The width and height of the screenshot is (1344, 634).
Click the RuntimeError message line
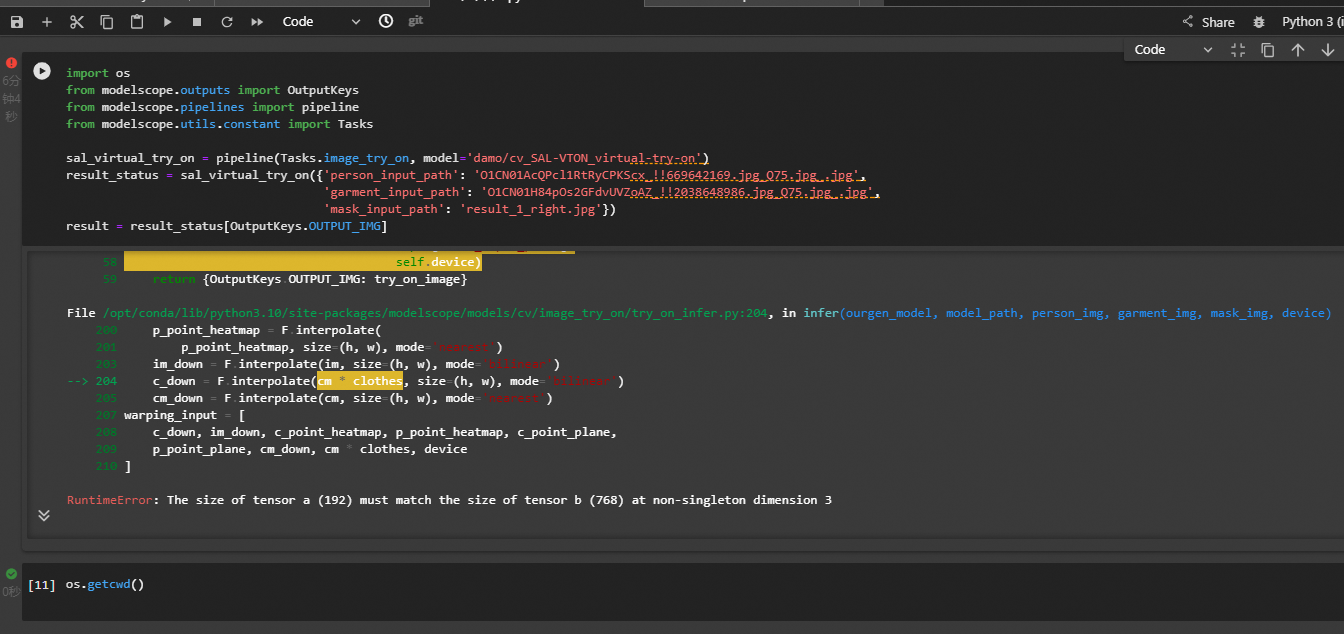pyautogui.click(x=449, y=500)
